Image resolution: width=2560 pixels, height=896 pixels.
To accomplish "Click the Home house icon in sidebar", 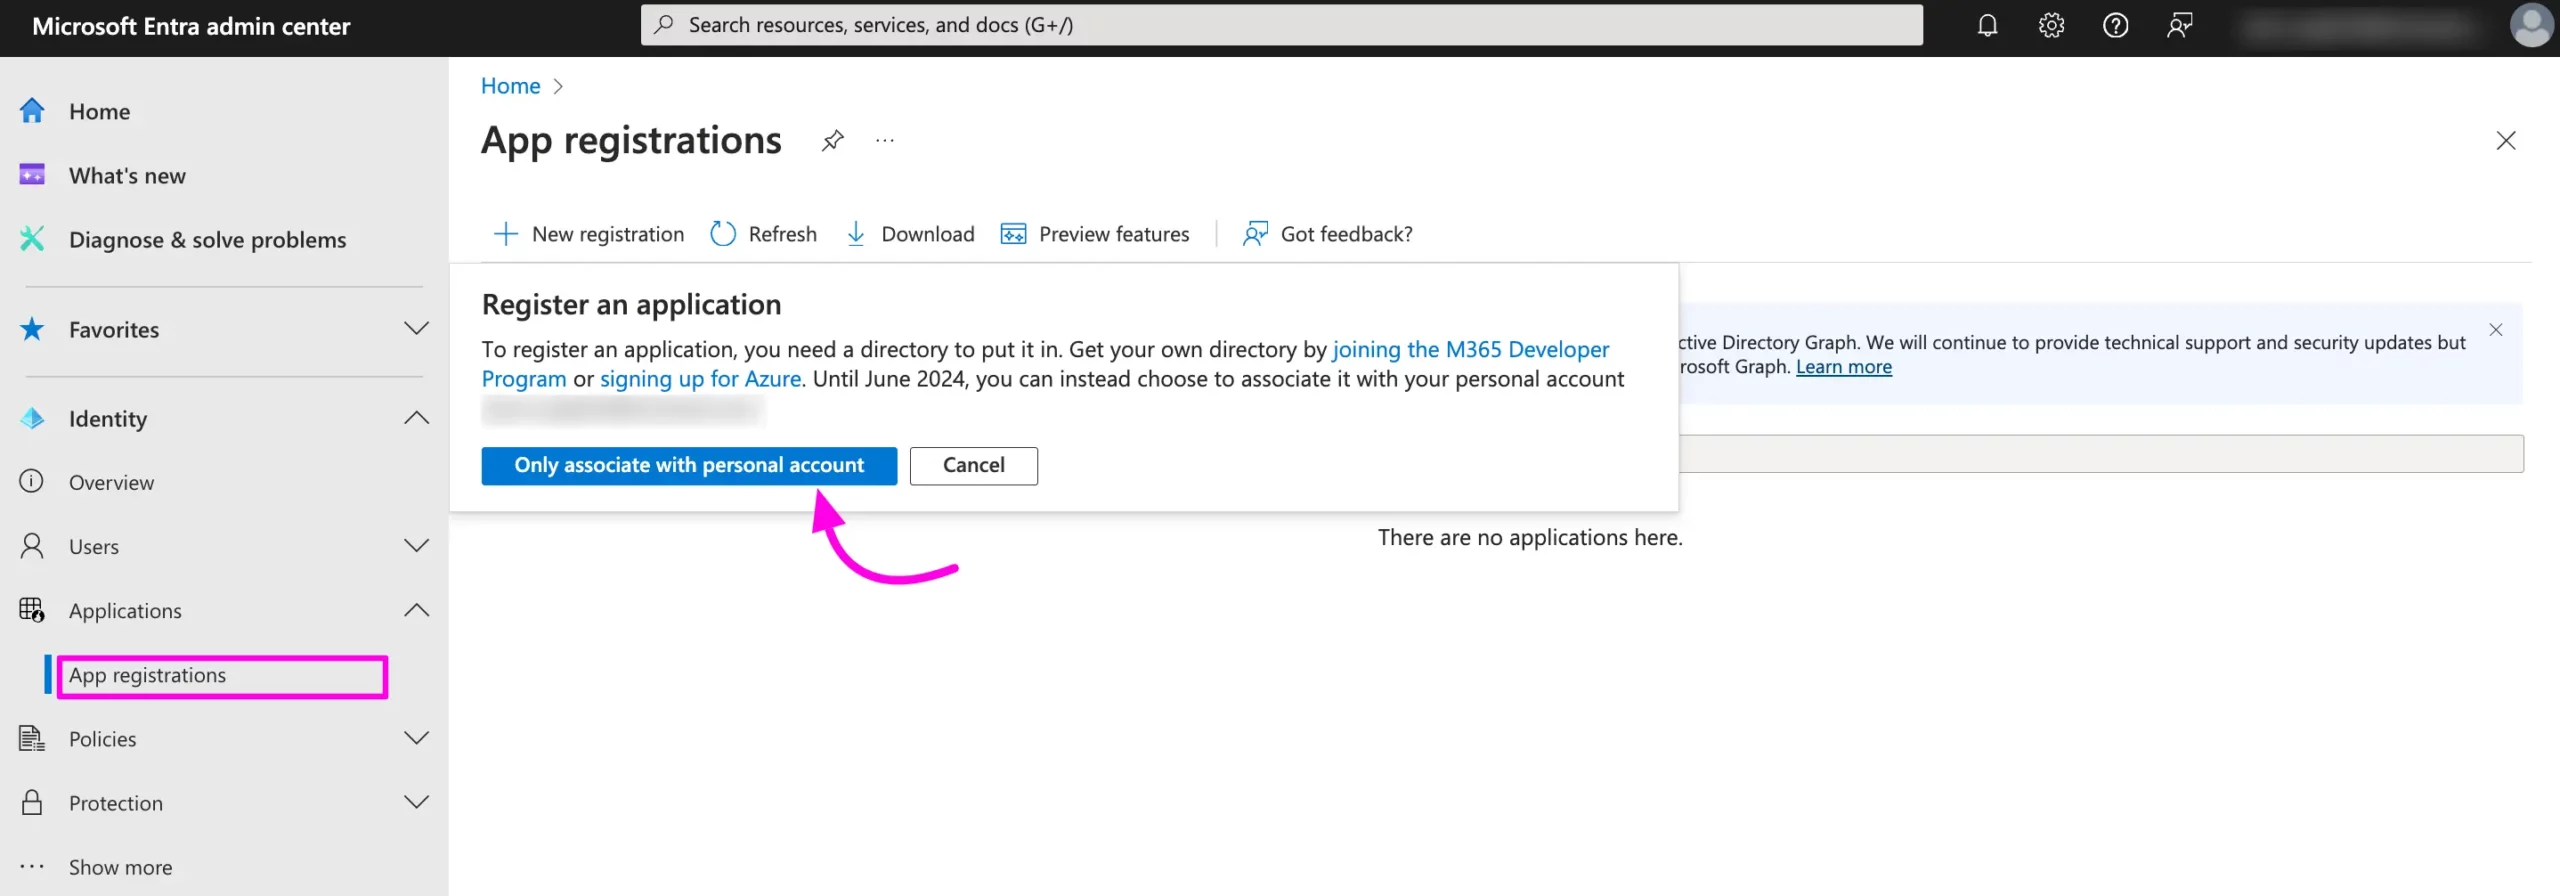I will point(32,111).
